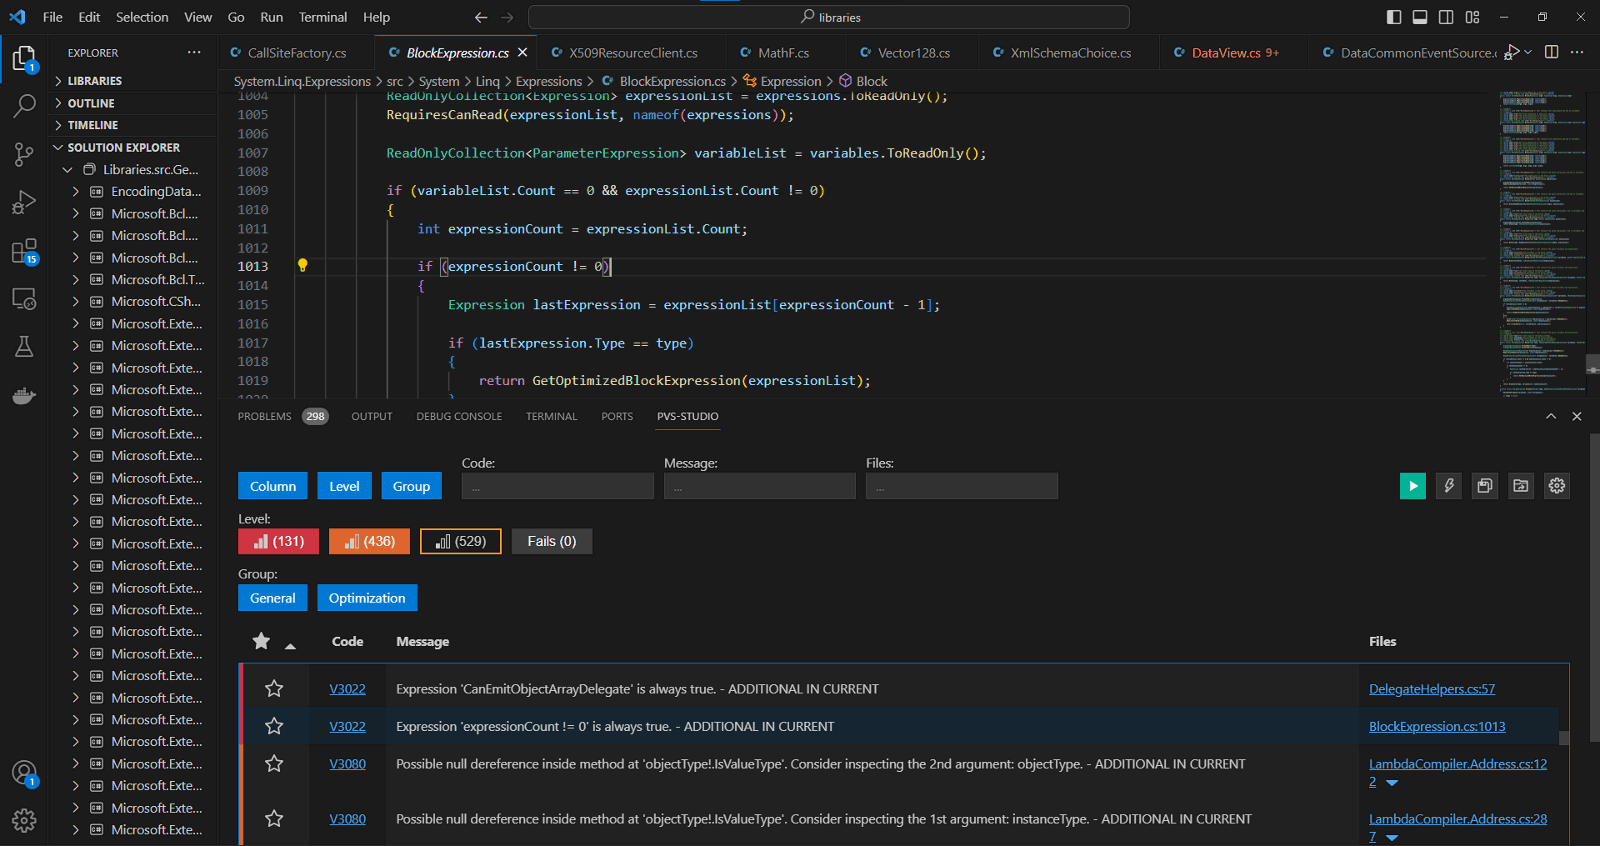
Task: Collapse the SOLUTION EXPLORER section
Action: 123,147
